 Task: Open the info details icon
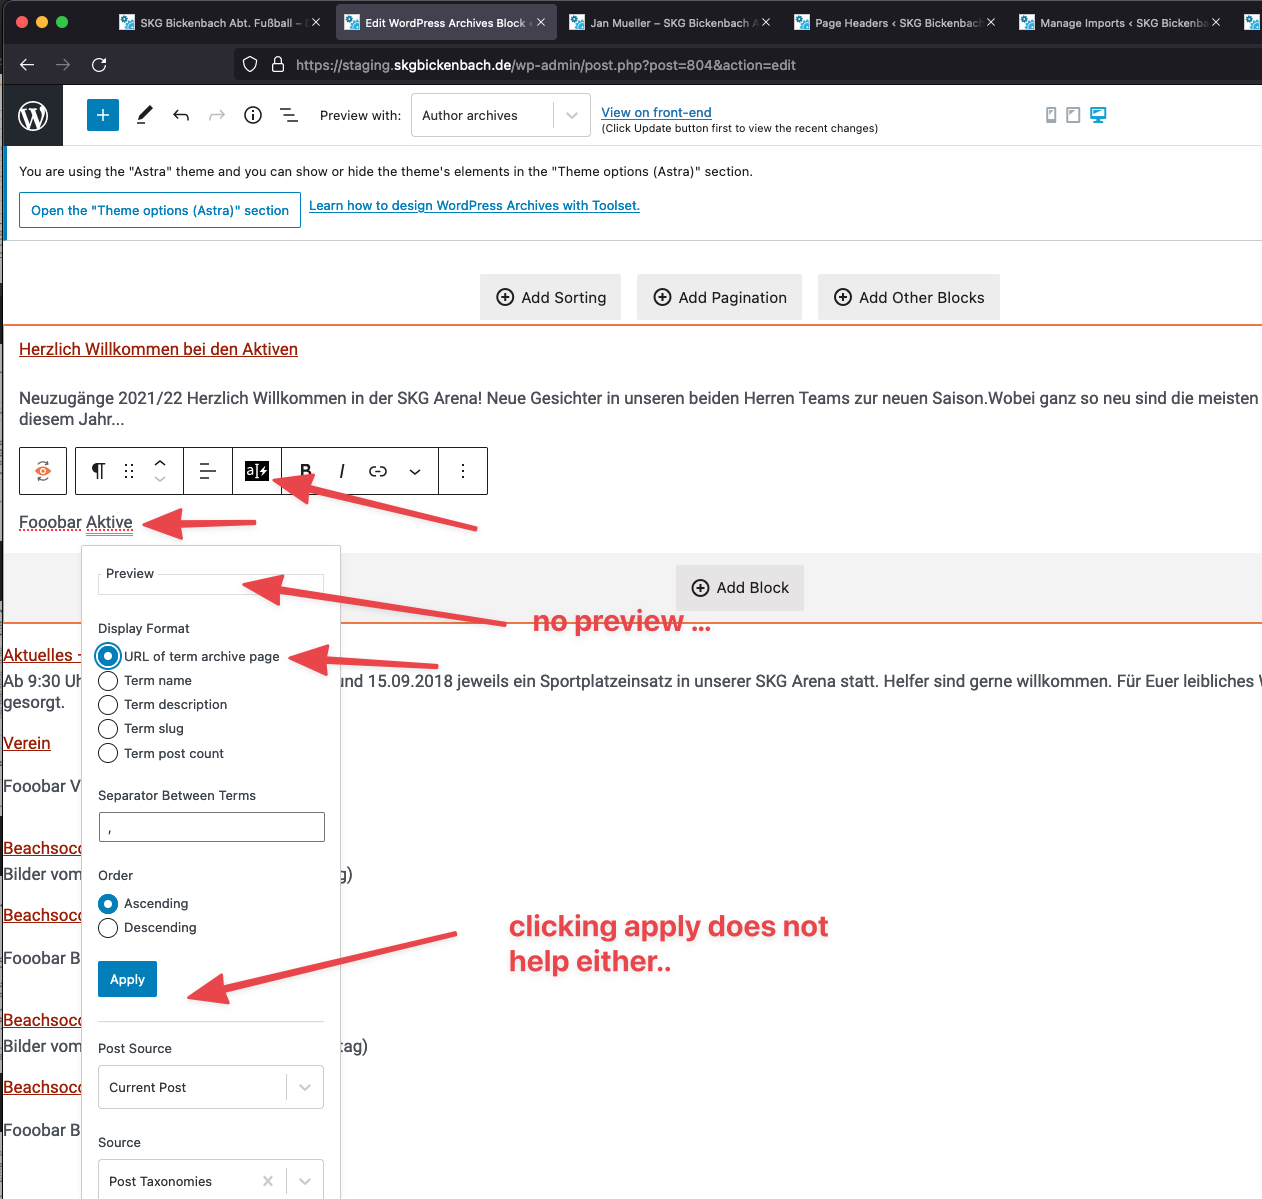(253, 115)
